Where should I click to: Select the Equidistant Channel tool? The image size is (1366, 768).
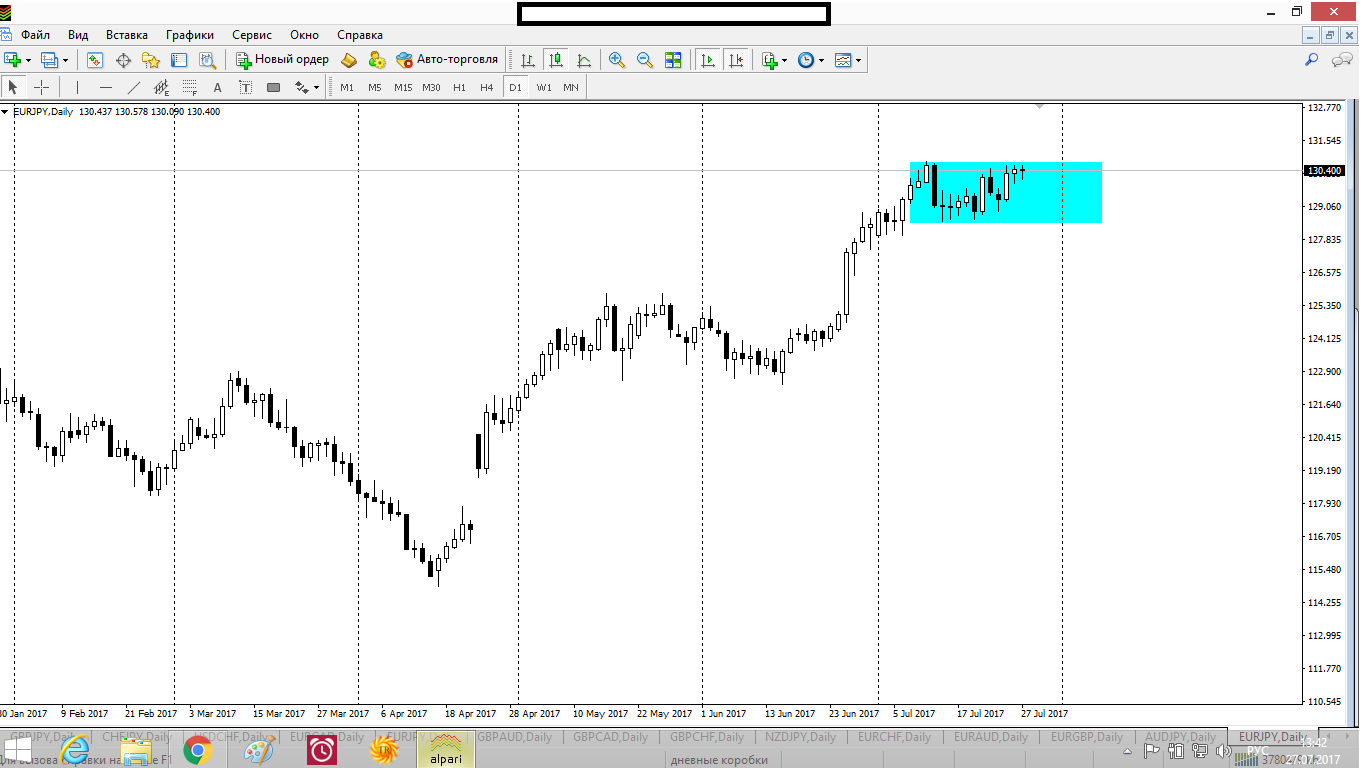coord(161,87)
